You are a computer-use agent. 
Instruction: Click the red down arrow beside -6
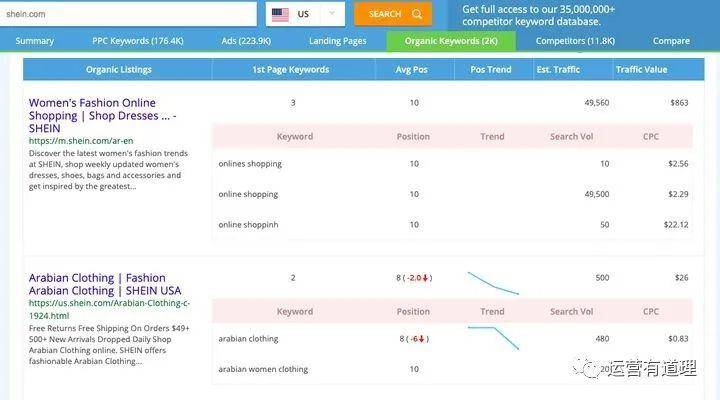421,339
